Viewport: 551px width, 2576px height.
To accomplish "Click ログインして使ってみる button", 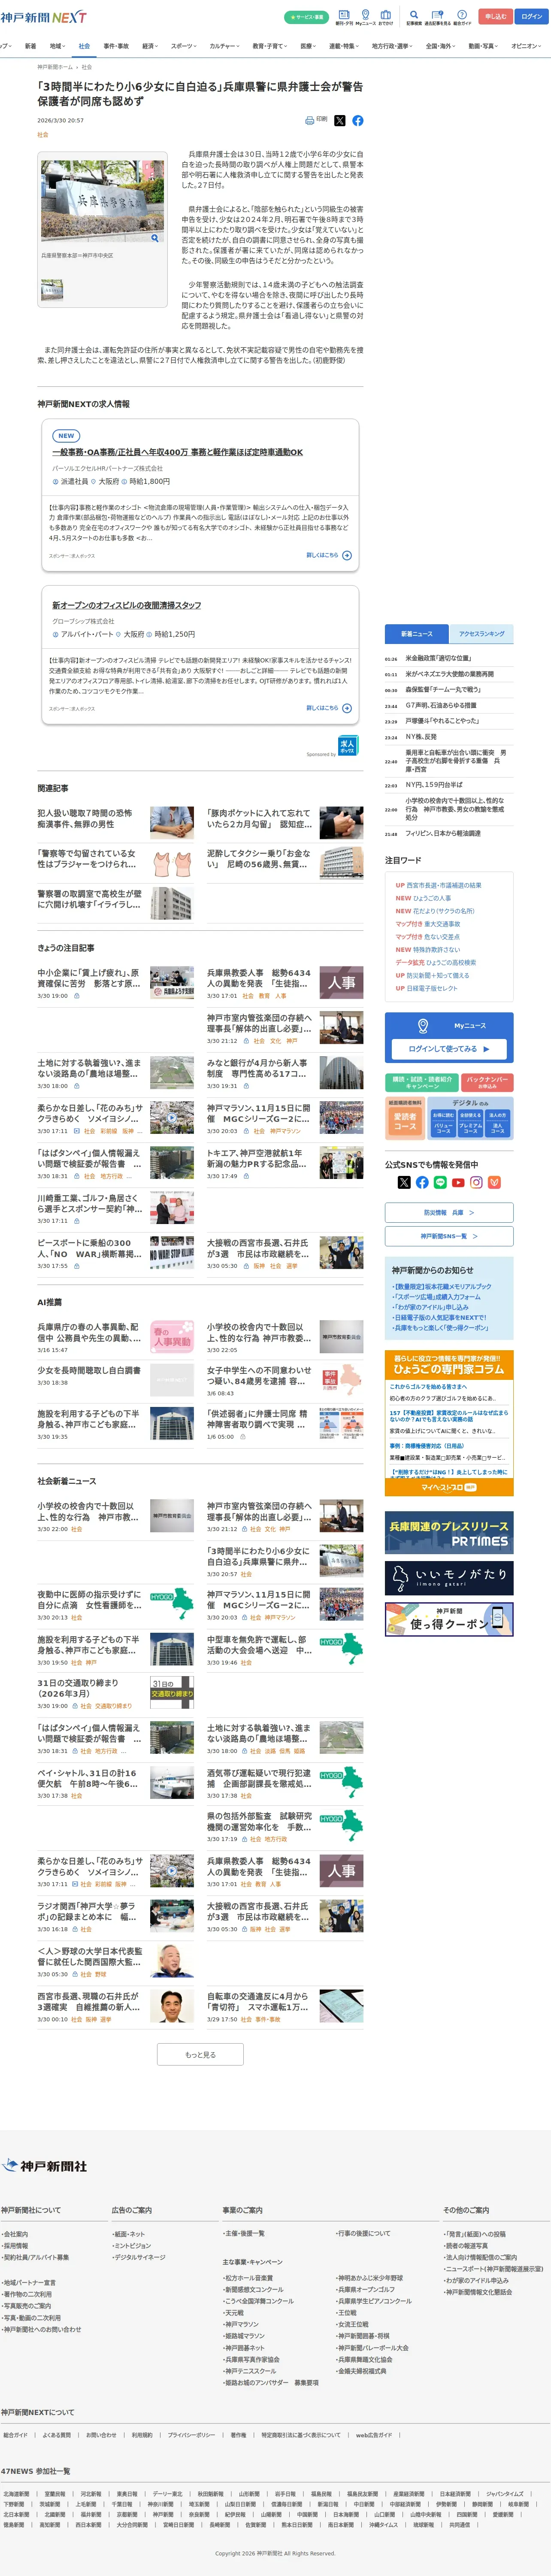I will (x=449, y=1049).
